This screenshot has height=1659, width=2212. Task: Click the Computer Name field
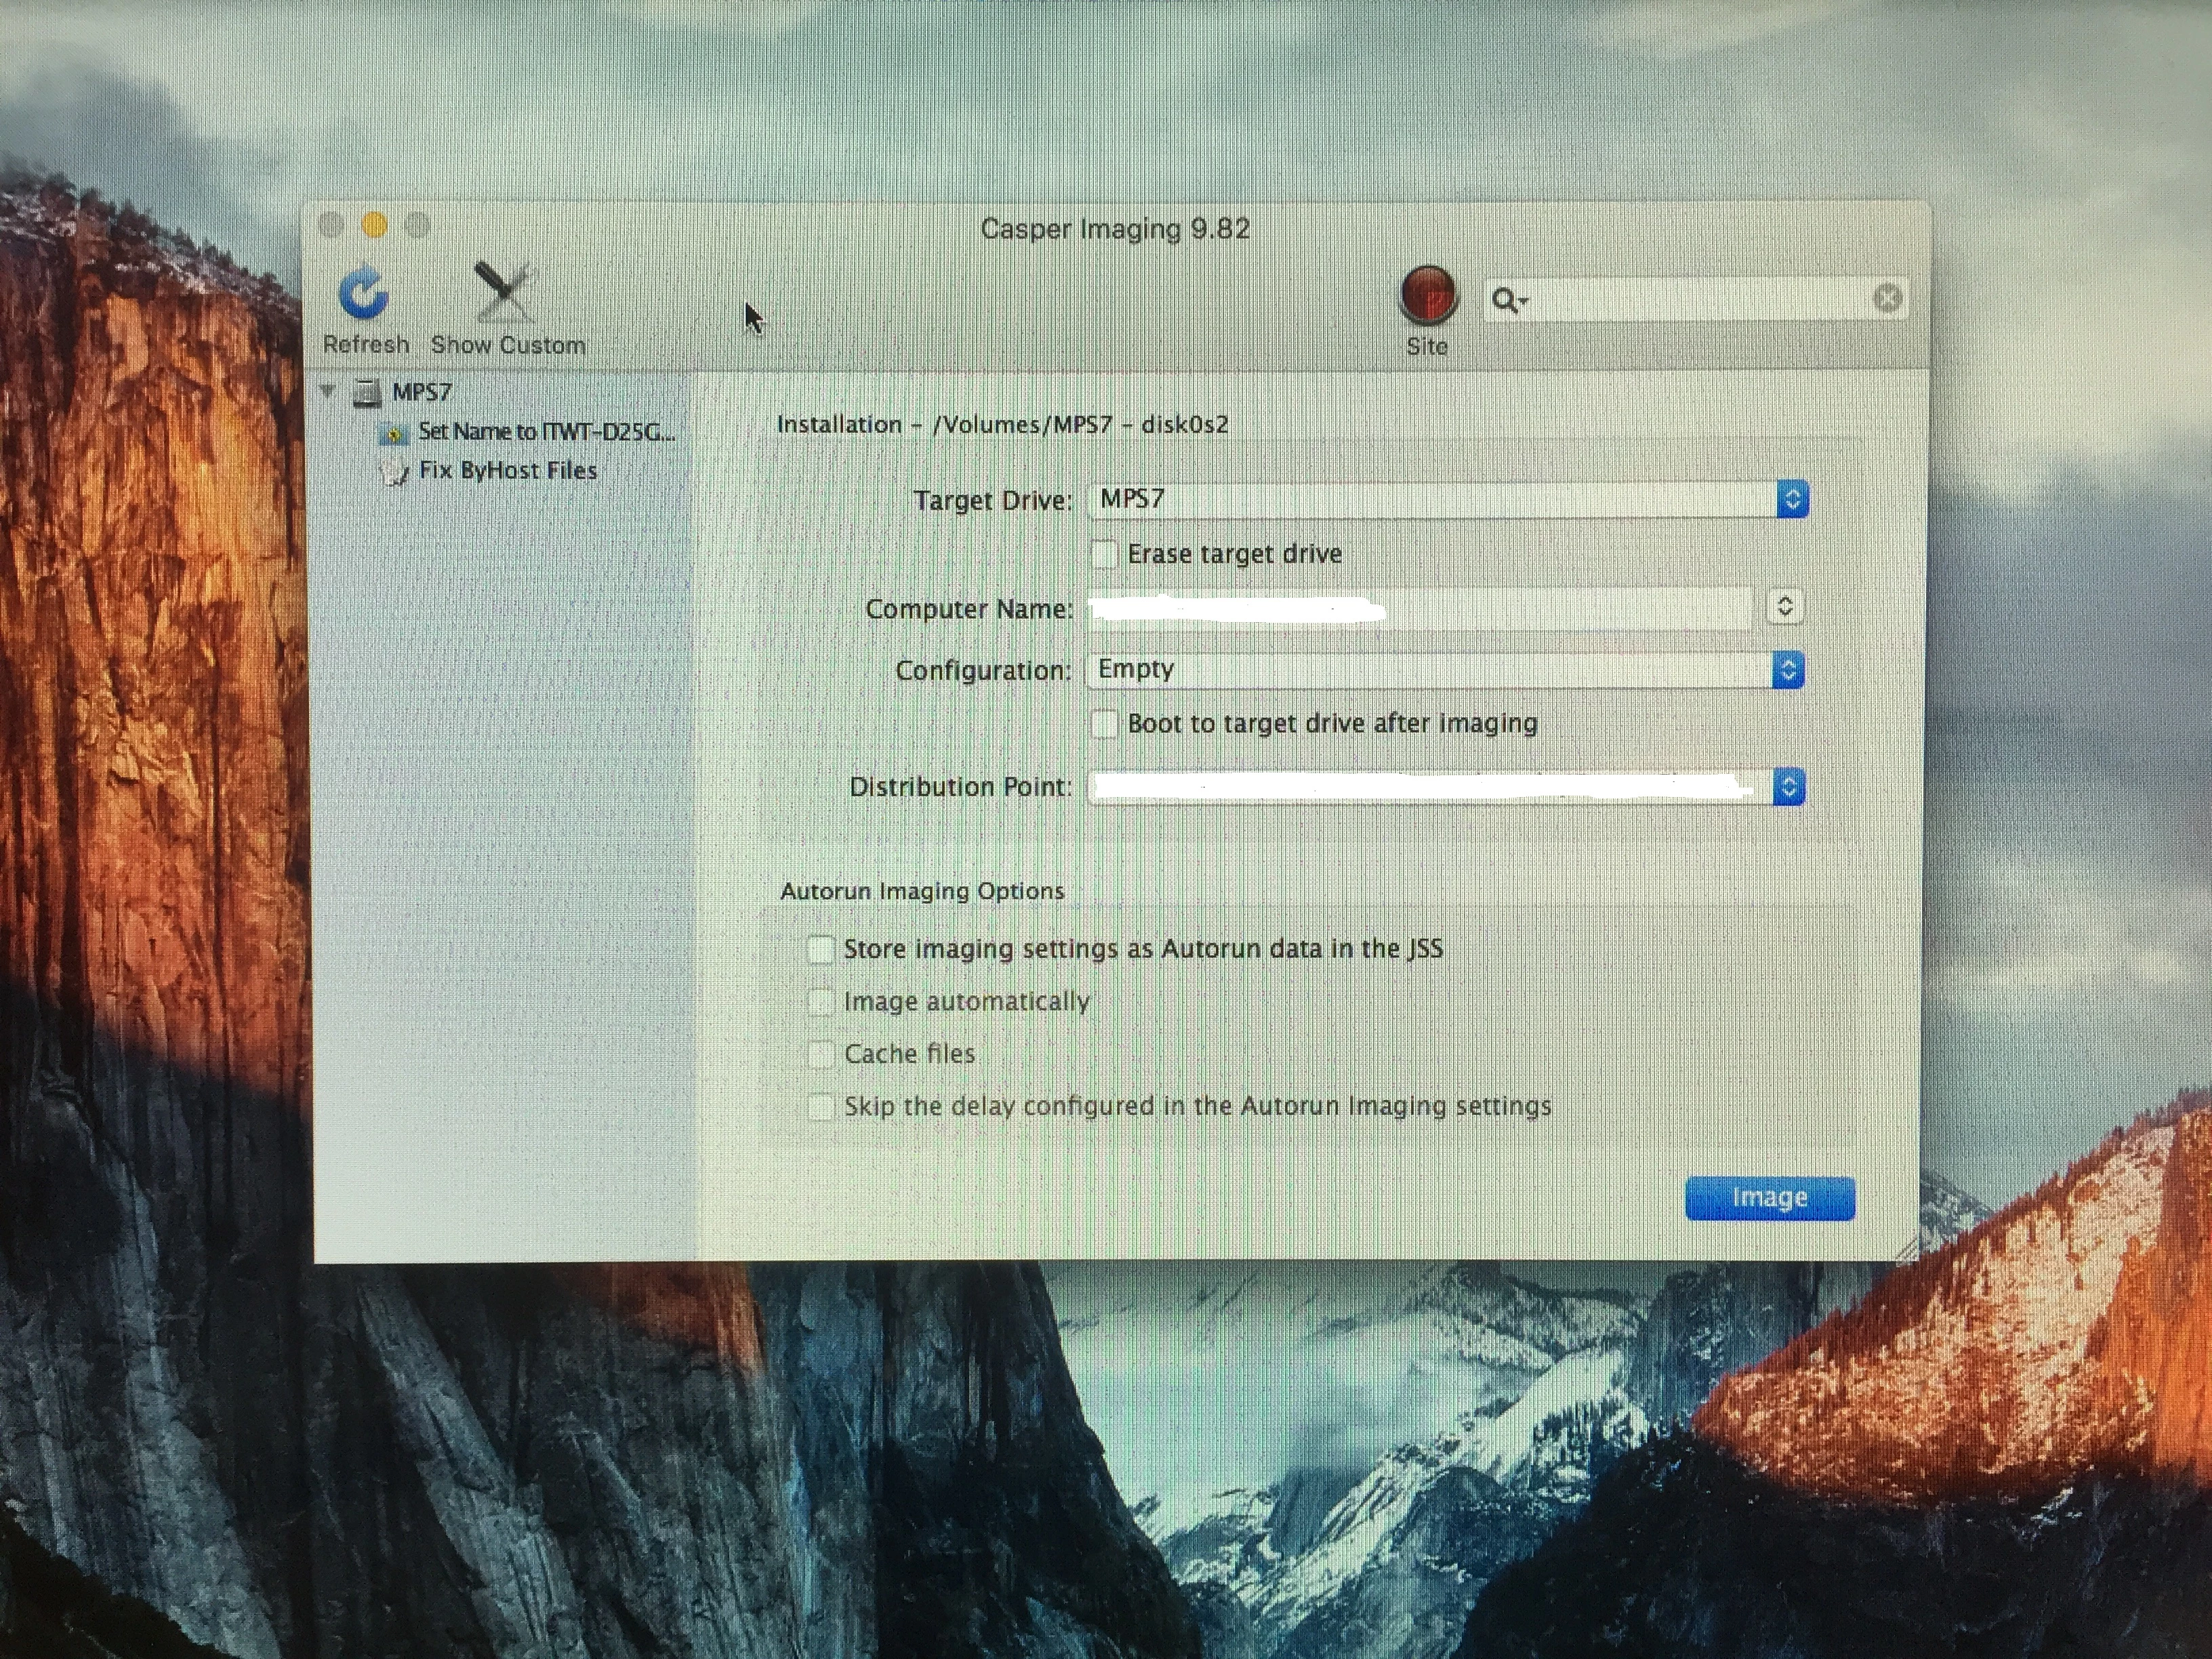click(x=1420, y=608)
